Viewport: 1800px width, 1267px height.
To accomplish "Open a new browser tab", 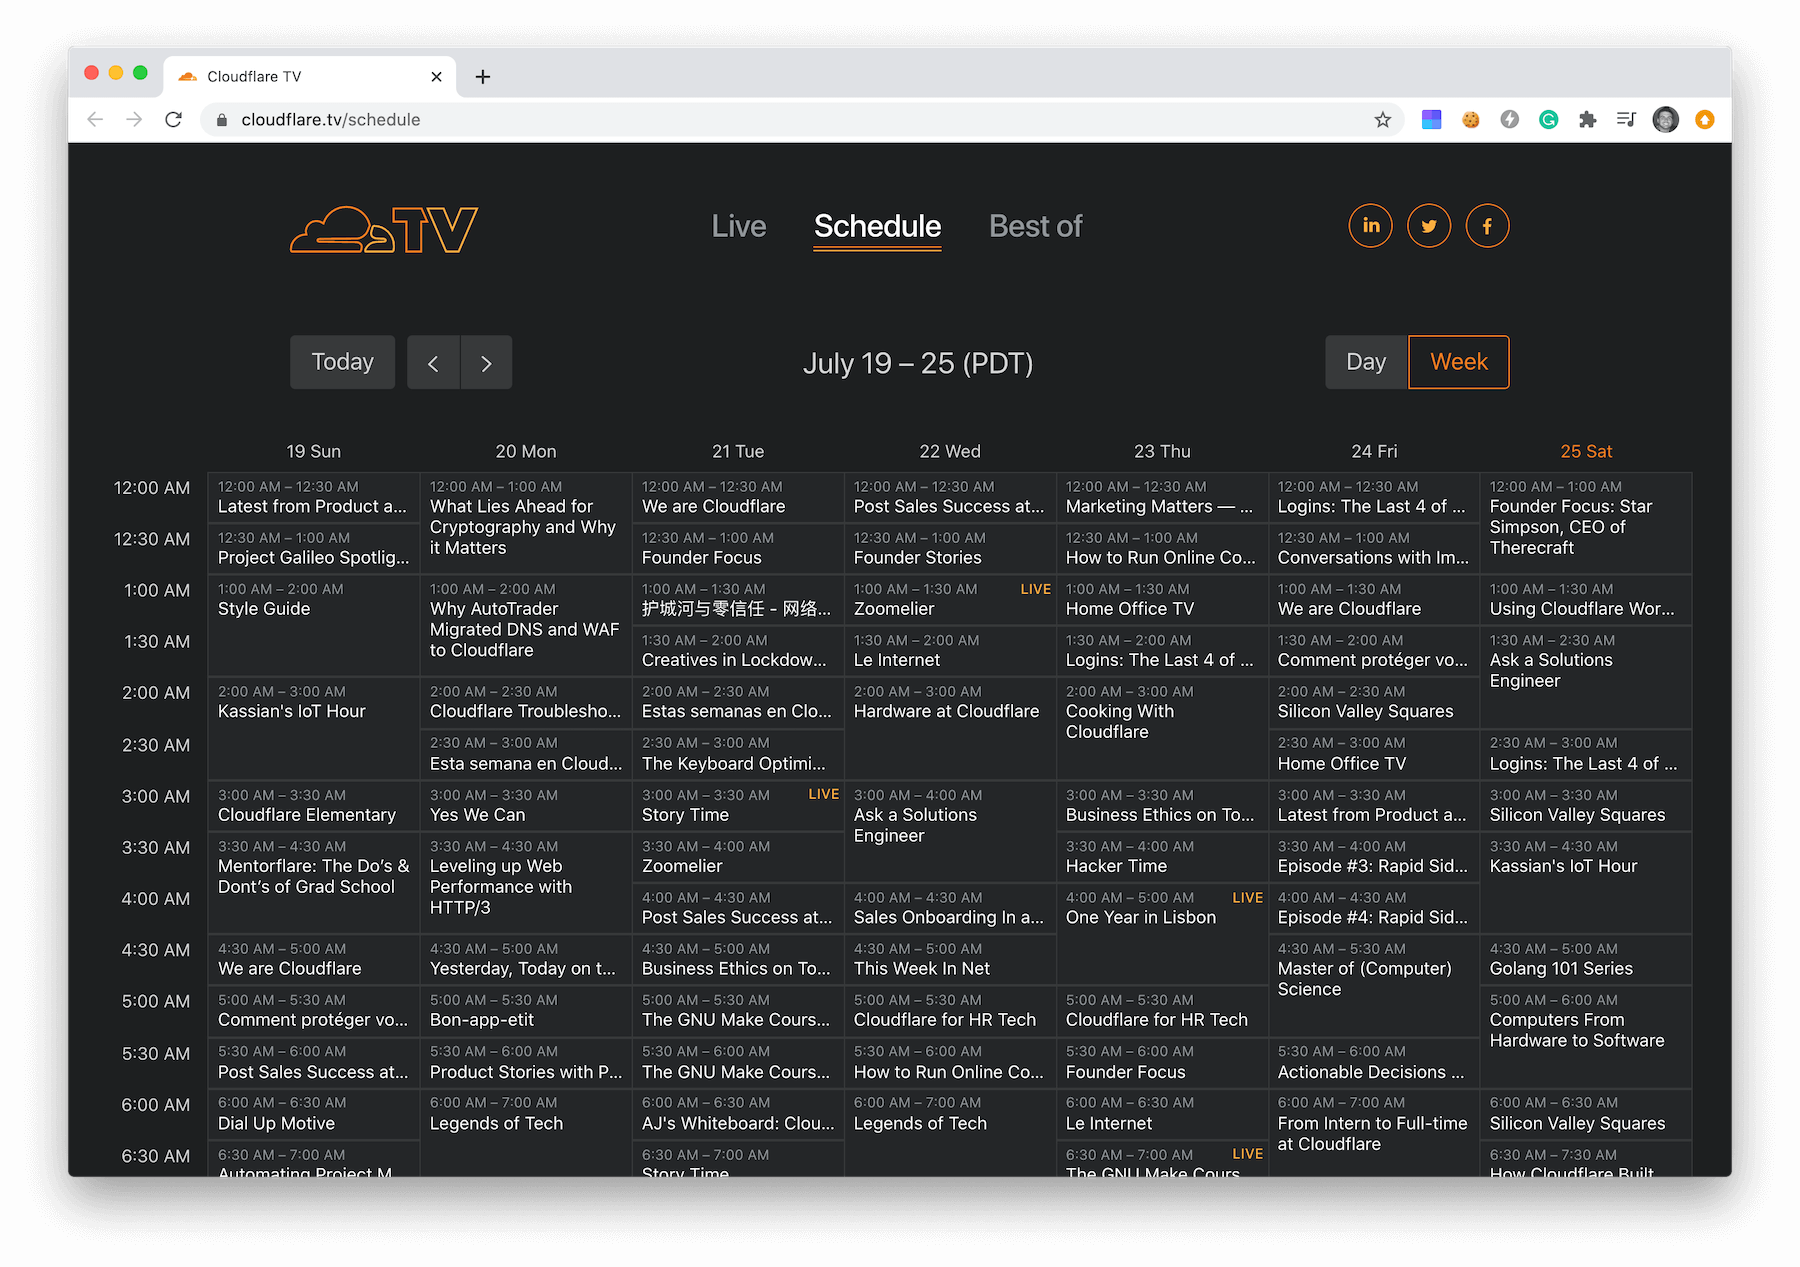I will pyautogui.click(x=483, y=77).
